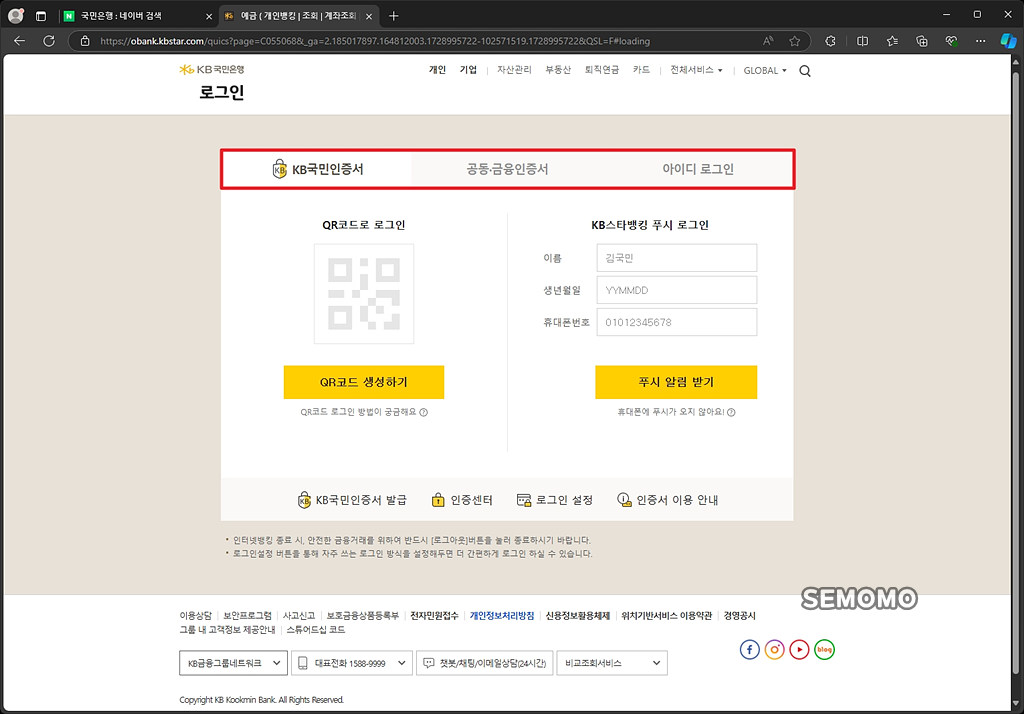Expand the KB금융그룹네트워크 dropdown
Image resolution: width=1024 pixels, height=714 pixels.
pos(233,663)
